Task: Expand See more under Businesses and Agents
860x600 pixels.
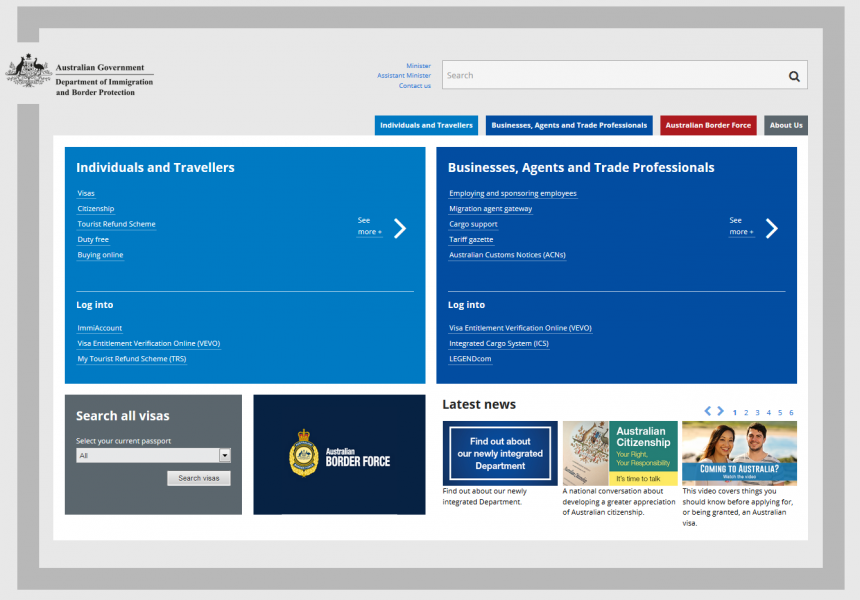Action: point(741,226)
